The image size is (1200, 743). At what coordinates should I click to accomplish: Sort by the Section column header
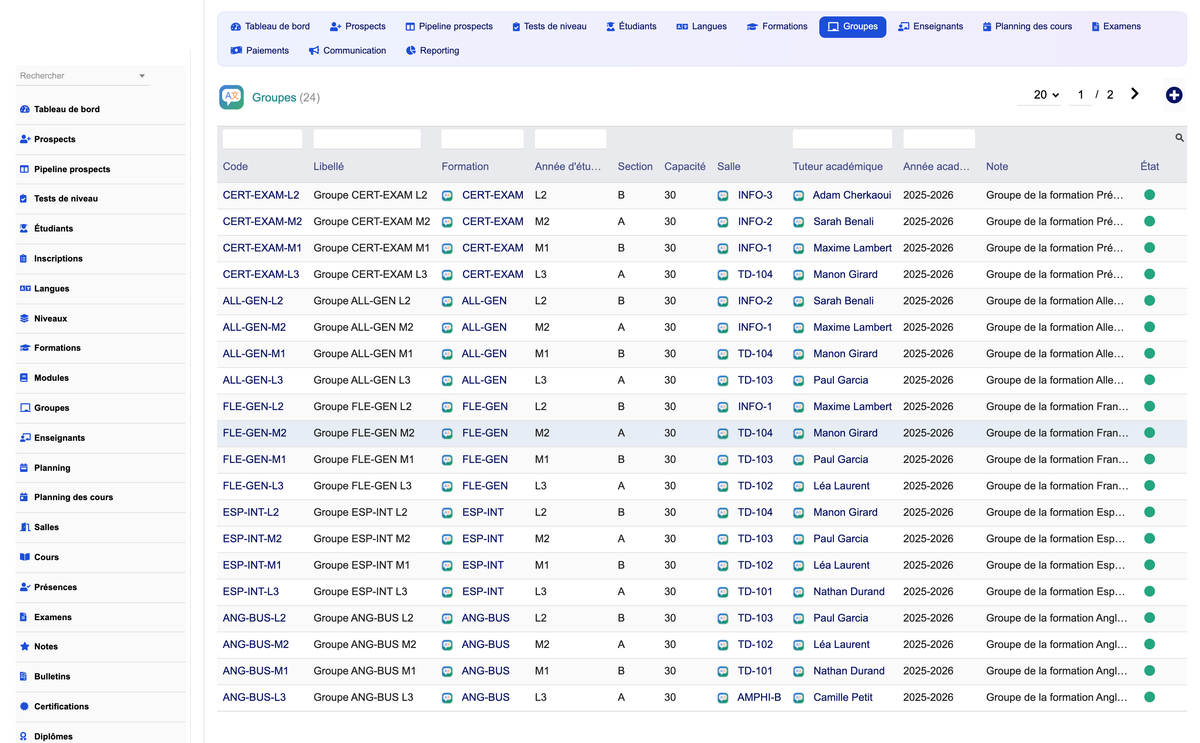pos(635,167)
